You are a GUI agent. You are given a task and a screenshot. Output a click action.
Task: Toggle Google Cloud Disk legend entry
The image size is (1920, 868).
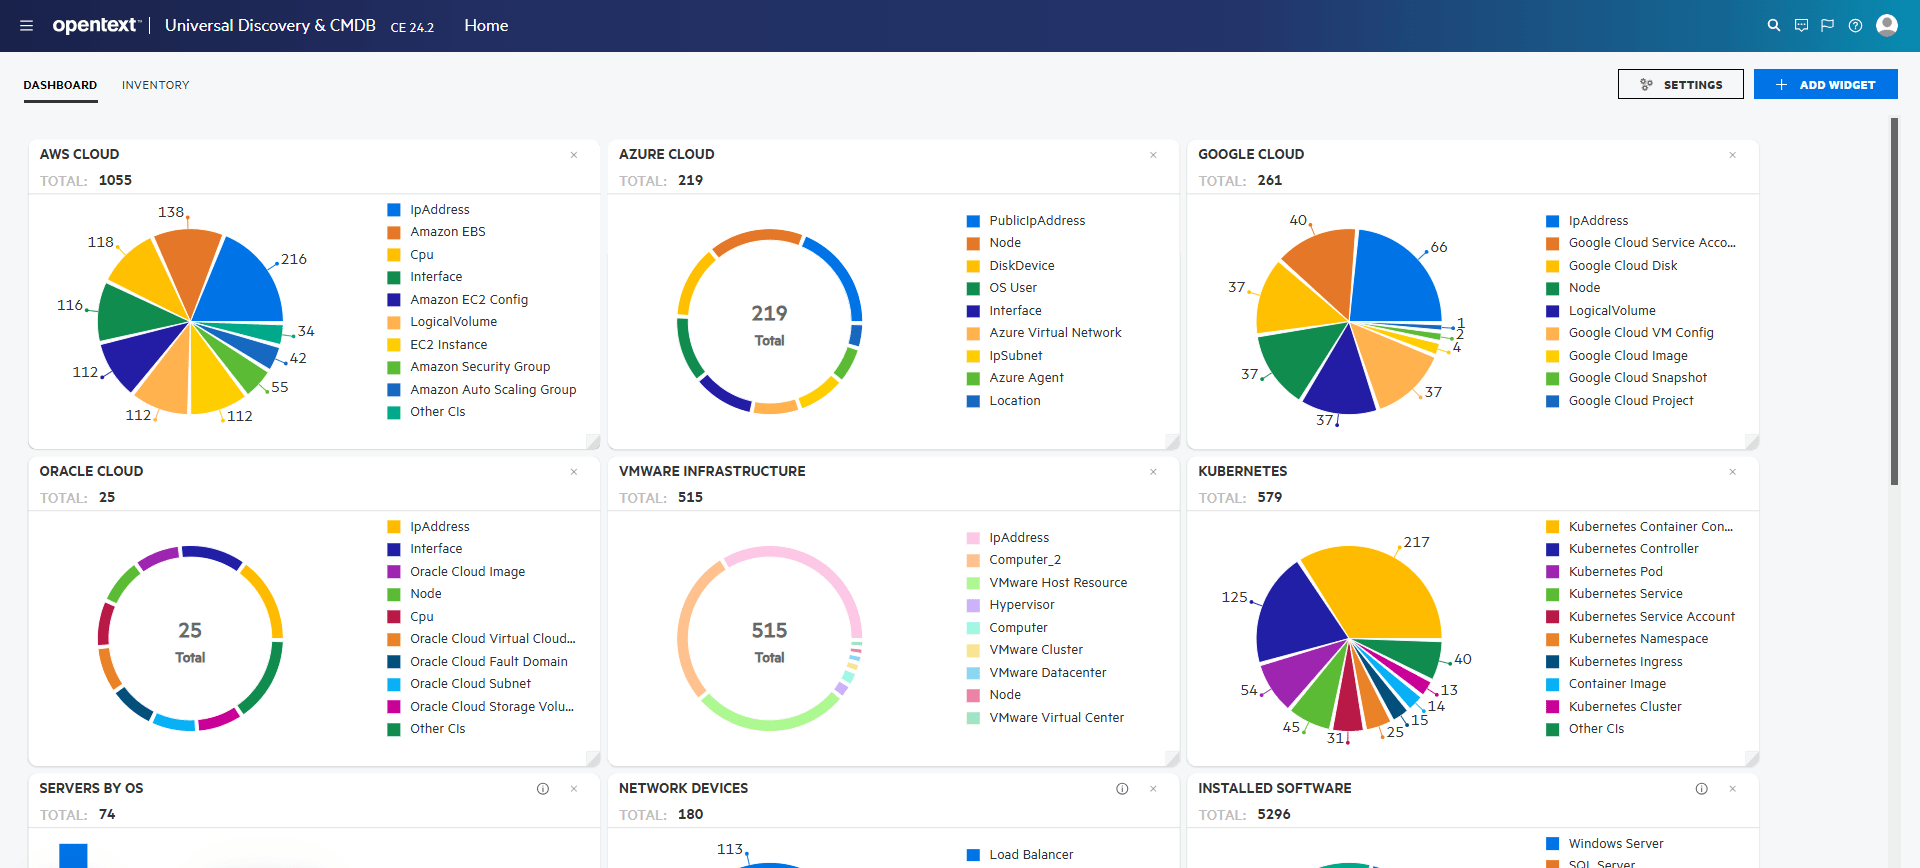point(1611,266)
